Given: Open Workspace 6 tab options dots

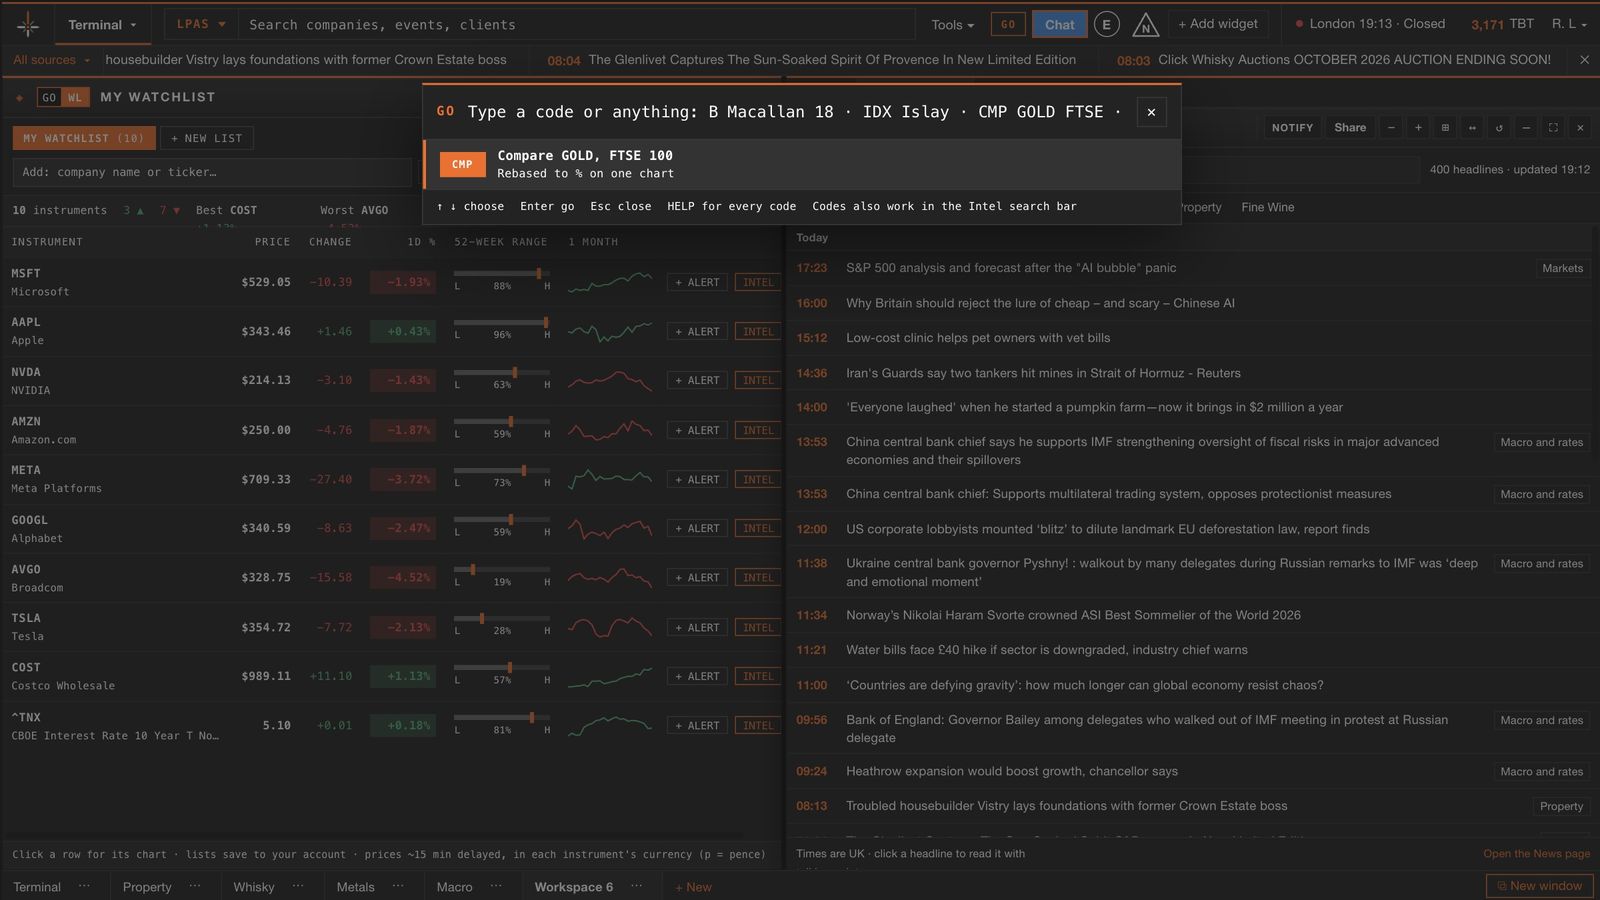Looking at the screenshot, I should coord(637,886).
